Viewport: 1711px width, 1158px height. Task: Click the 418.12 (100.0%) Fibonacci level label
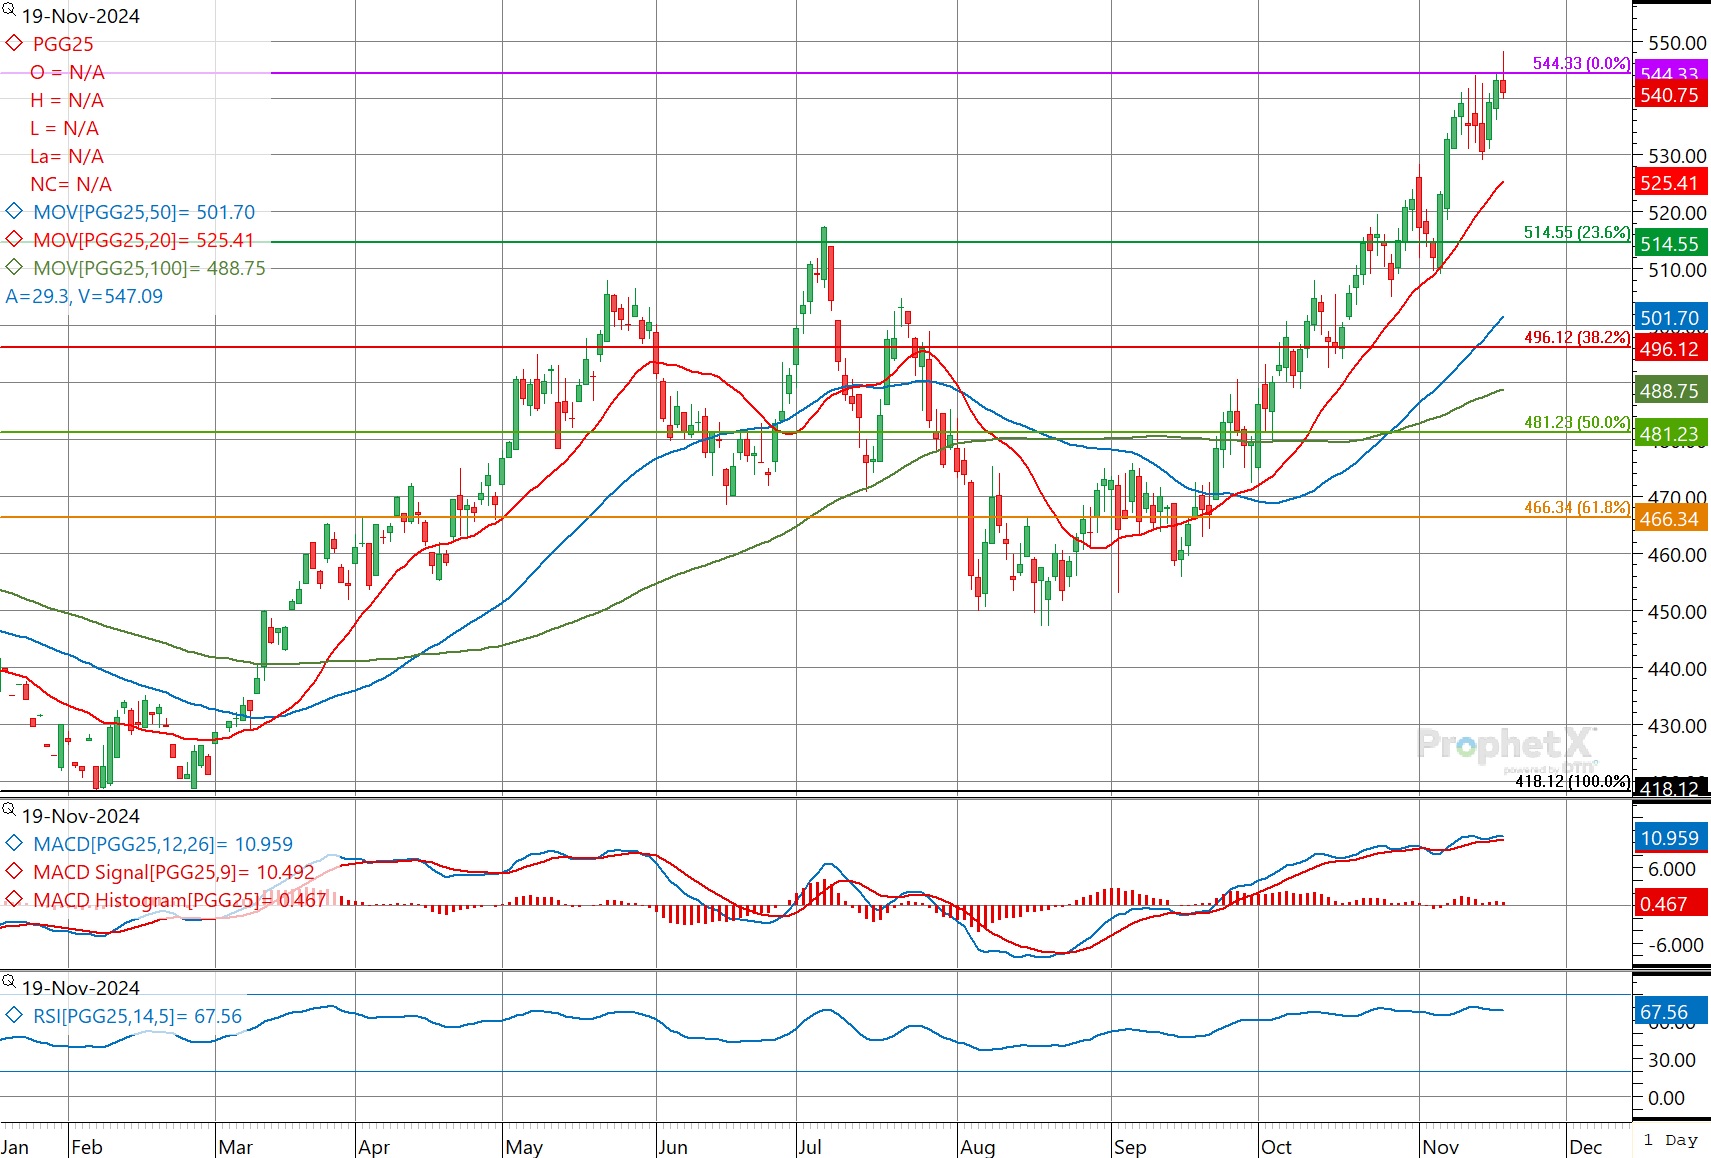pyautogui.click(x=1572, y=781)
